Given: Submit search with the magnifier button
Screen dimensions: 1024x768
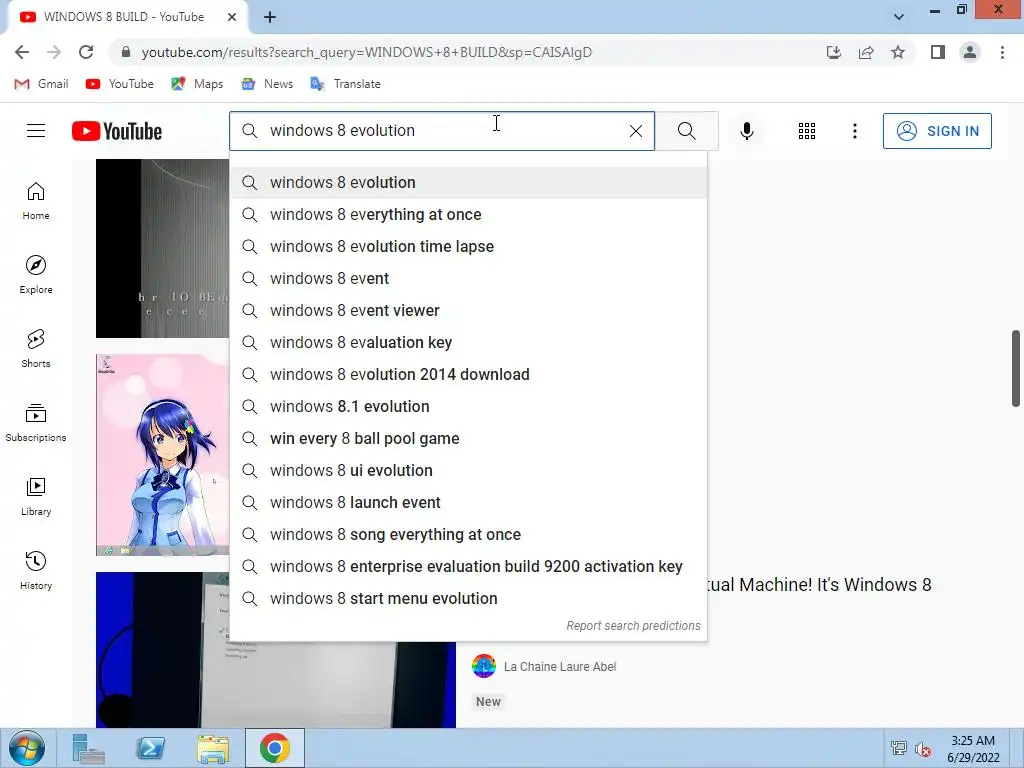Looking at the screenshot, I should pyautogui.click(x=686, y=131).
